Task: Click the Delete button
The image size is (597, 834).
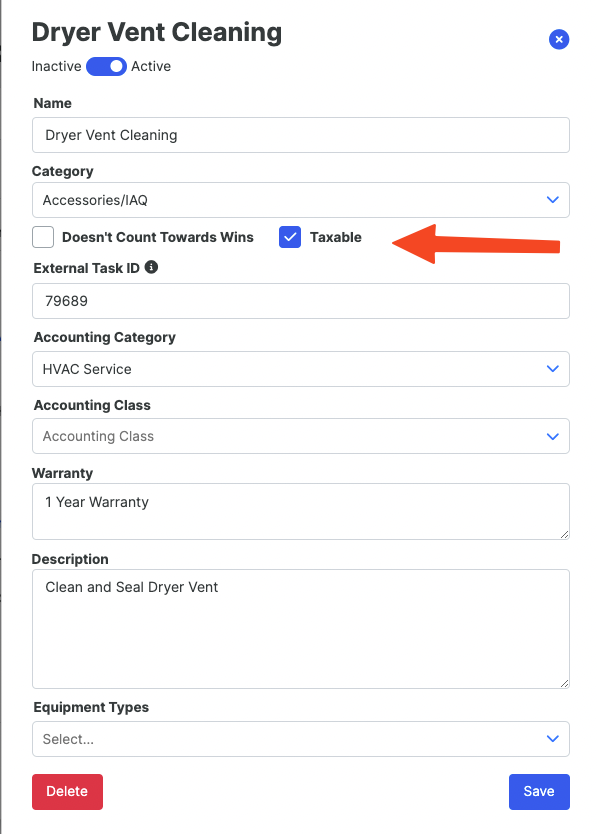Action: [67, 791]
